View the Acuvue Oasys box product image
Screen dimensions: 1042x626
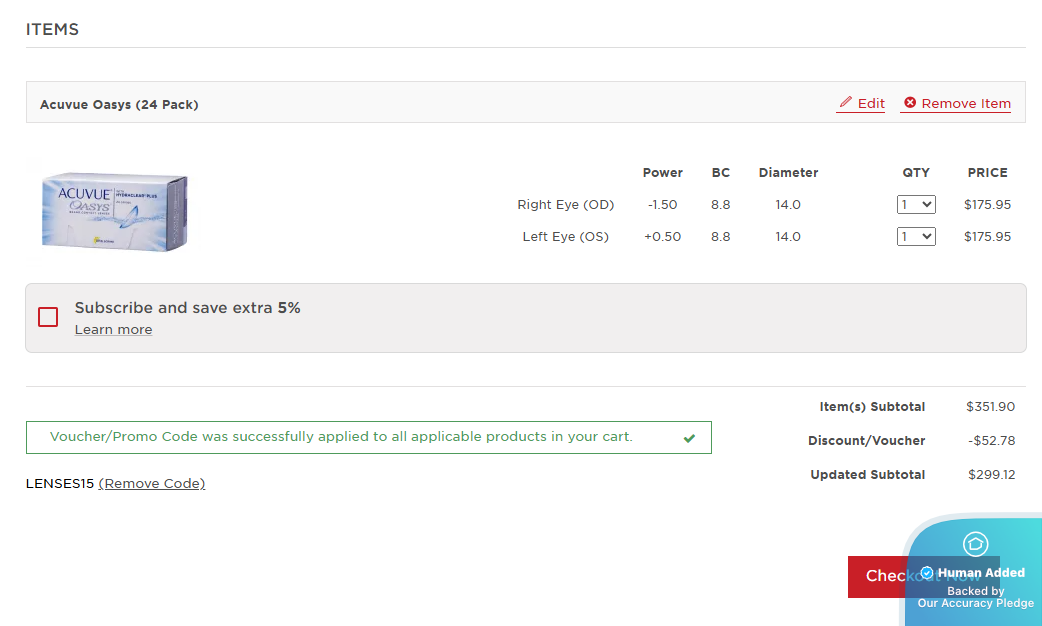(x=114, y=211)
